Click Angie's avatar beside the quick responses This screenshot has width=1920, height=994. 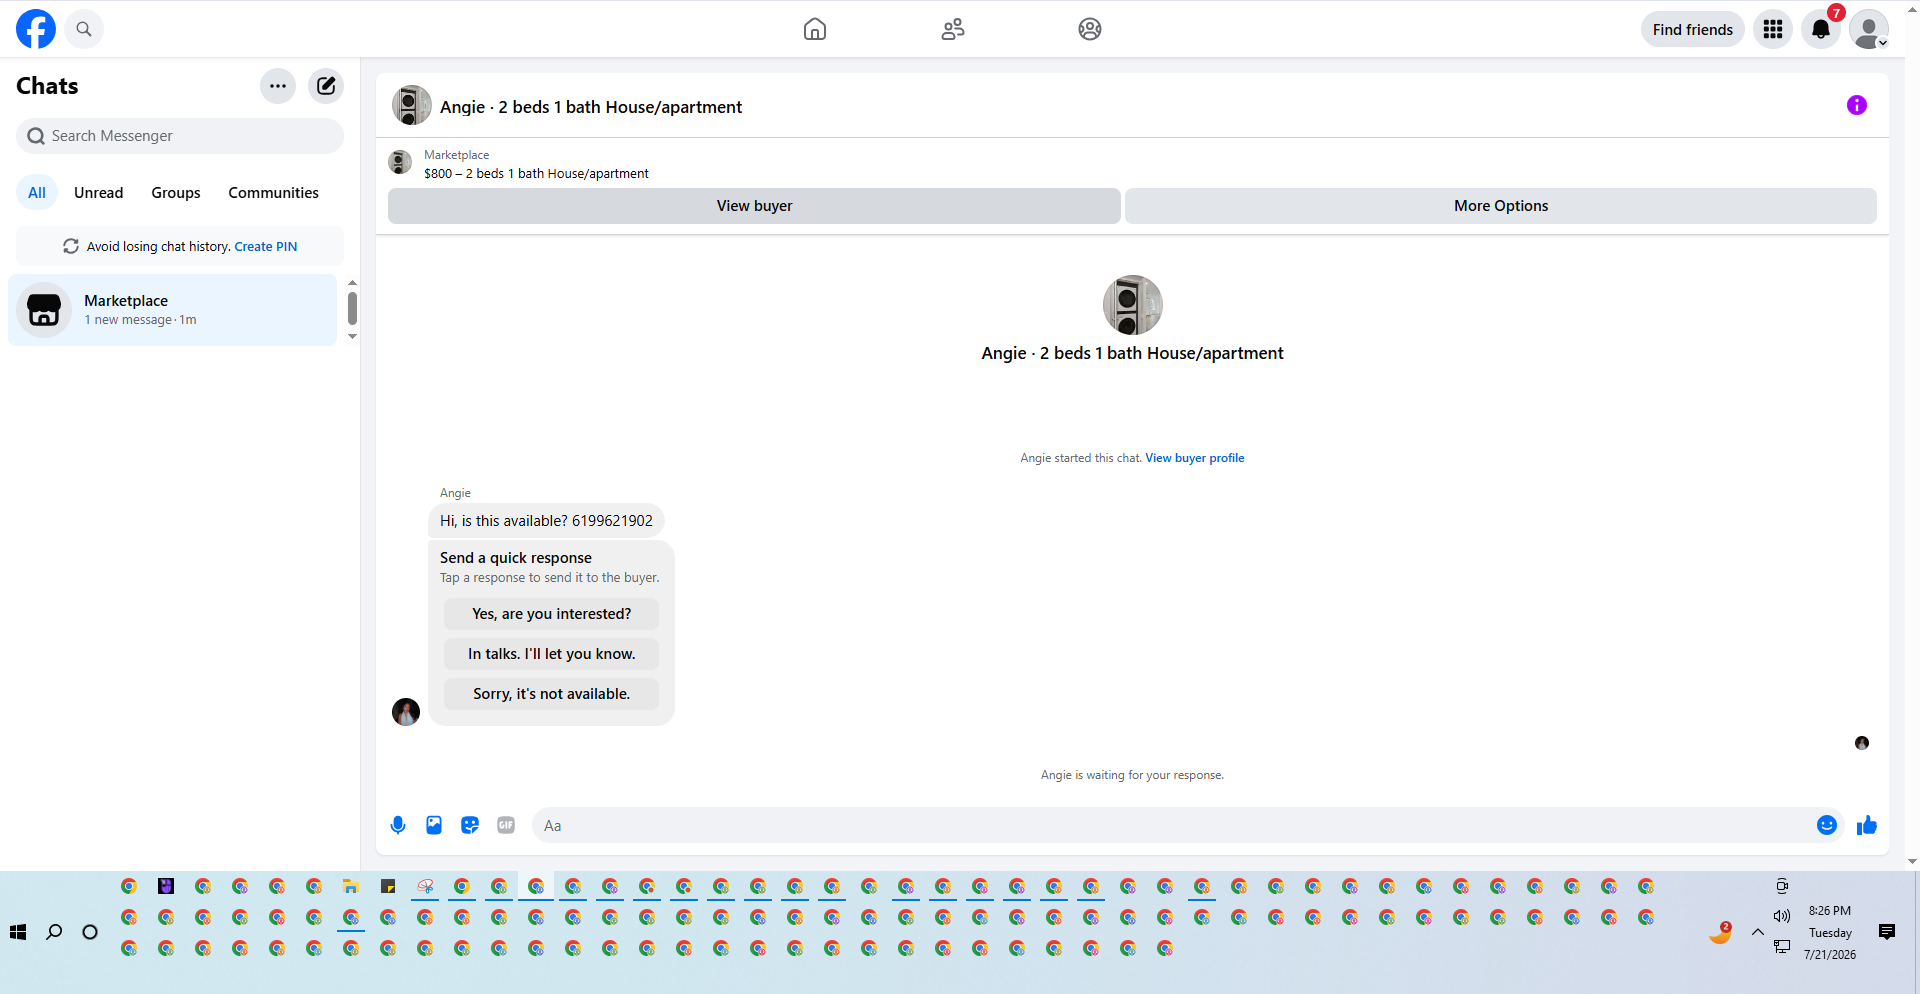(406, 712)
